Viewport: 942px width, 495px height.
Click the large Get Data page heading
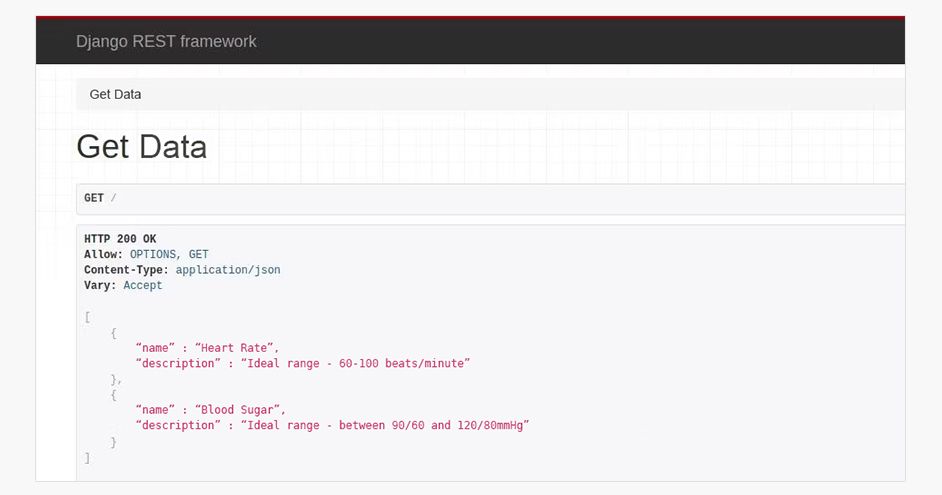142,147
